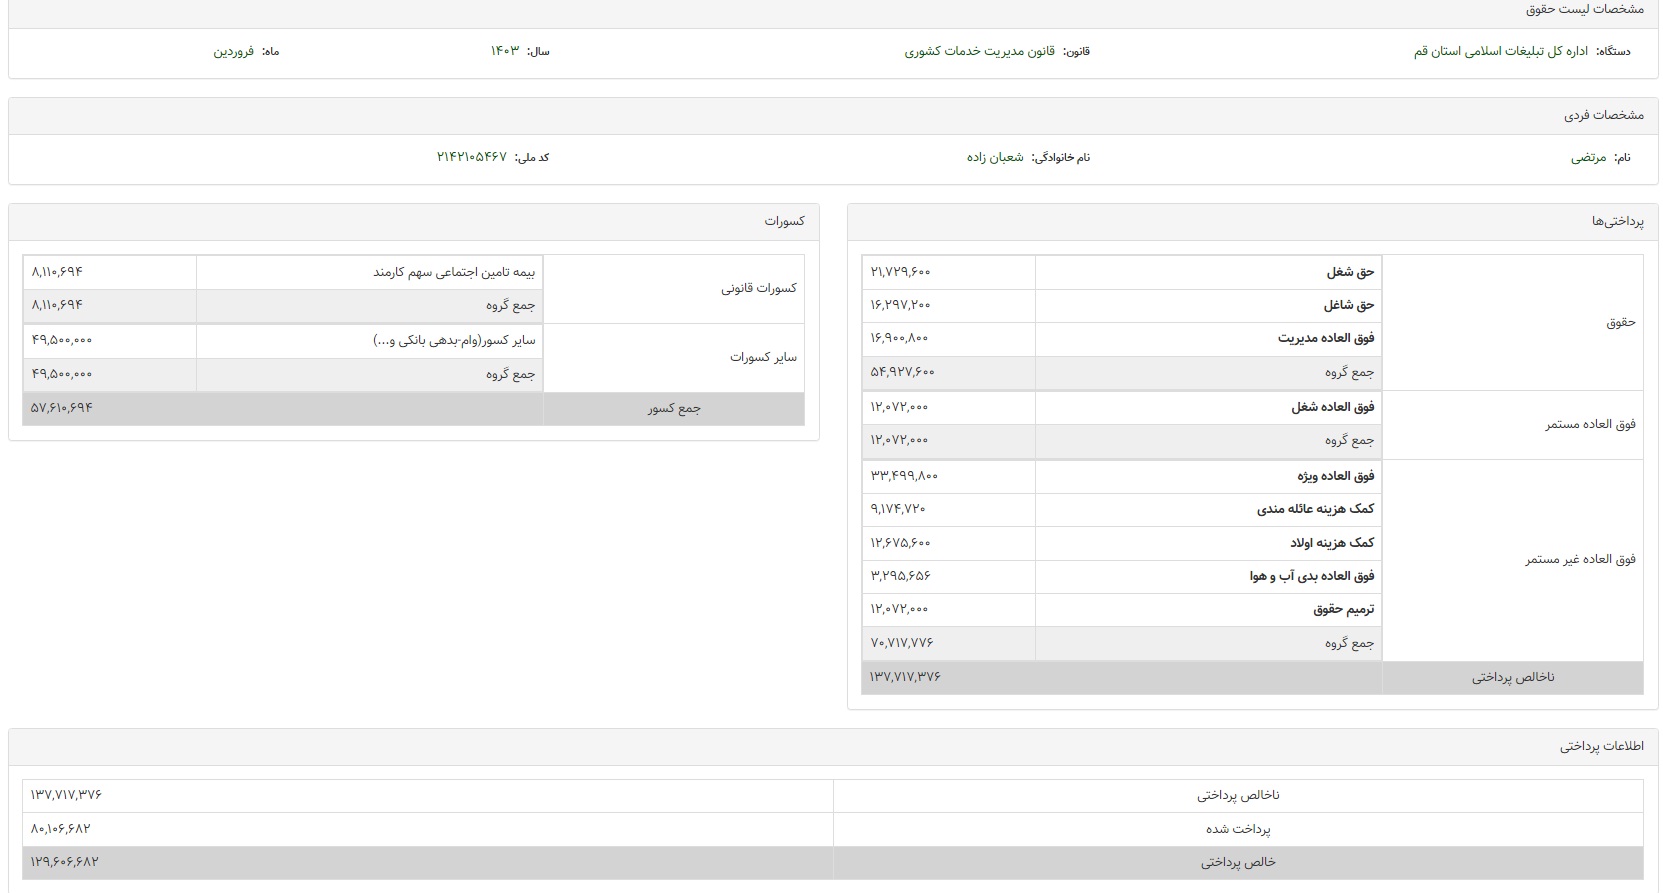Image resolution: width=1663 pixels, height=893 pixels.
Task: Click the amount '۹,۱۷۴,۷۲۰' for عائله مندی
Action: point(898,510)
